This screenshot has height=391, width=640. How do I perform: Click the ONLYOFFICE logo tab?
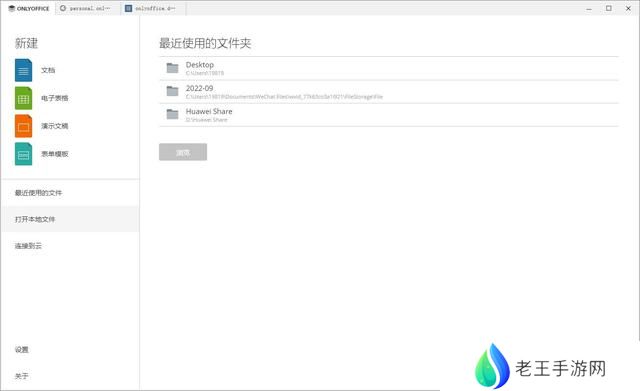tap(29, 8)
